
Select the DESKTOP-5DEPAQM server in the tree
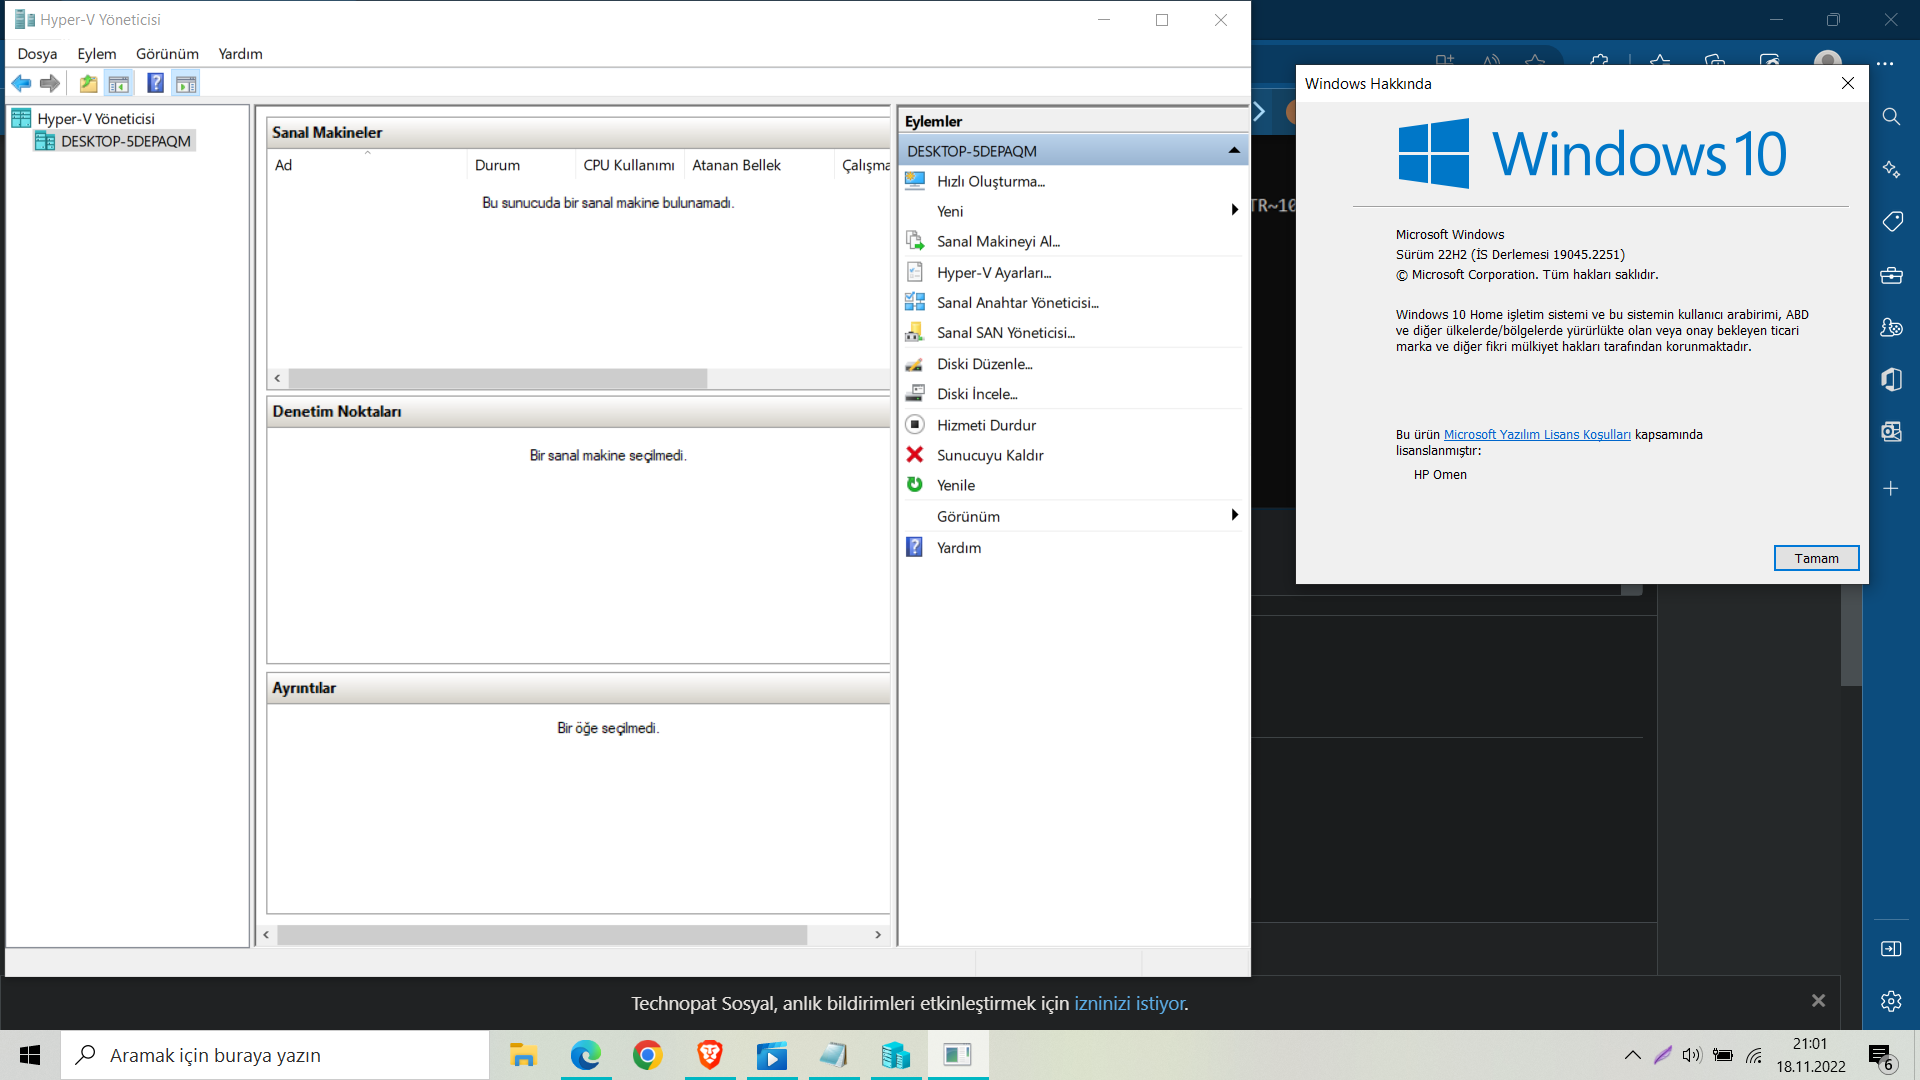point(125,142)
